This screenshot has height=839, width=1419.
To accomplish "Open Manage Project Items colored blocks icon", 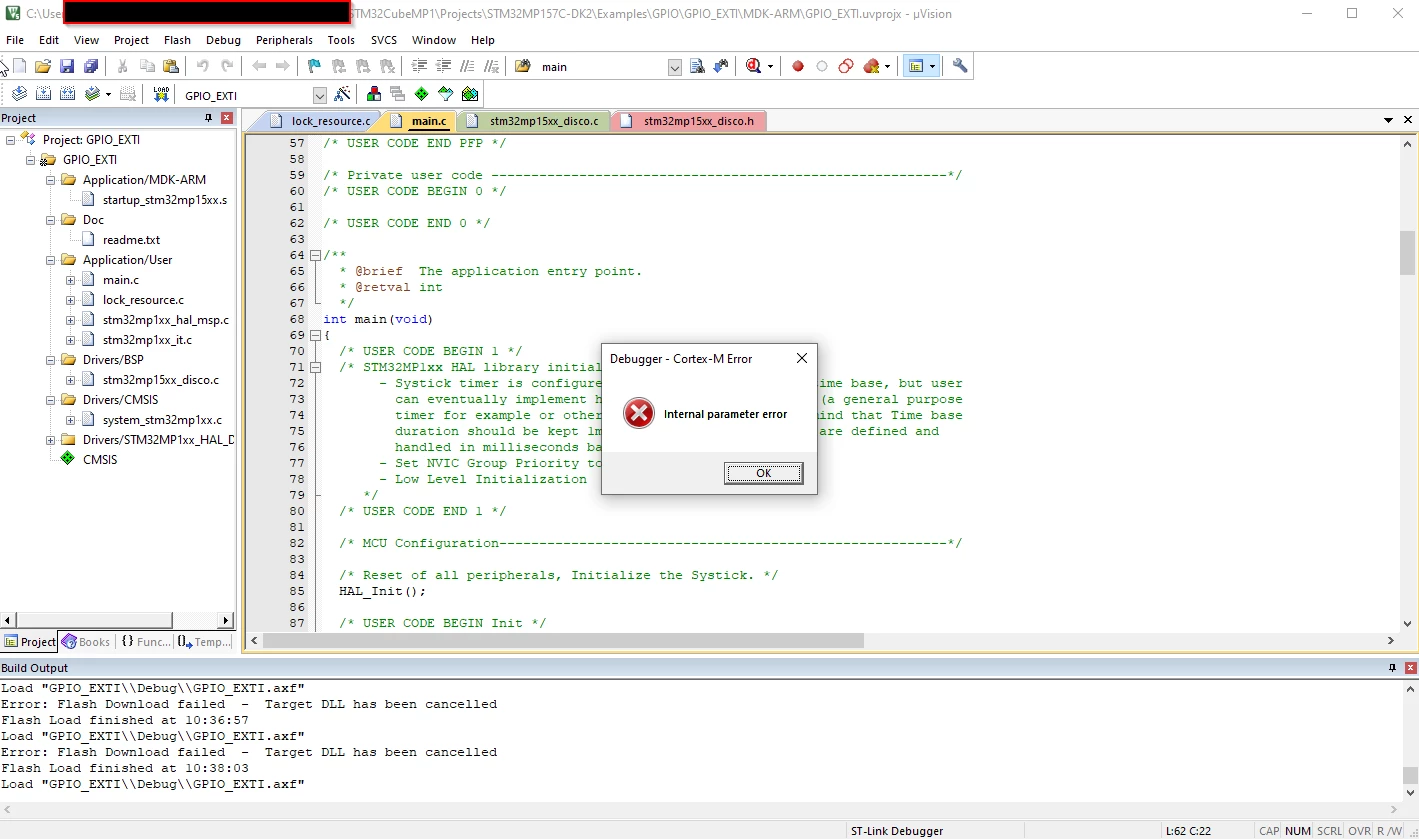I will (x=373, y=94).
